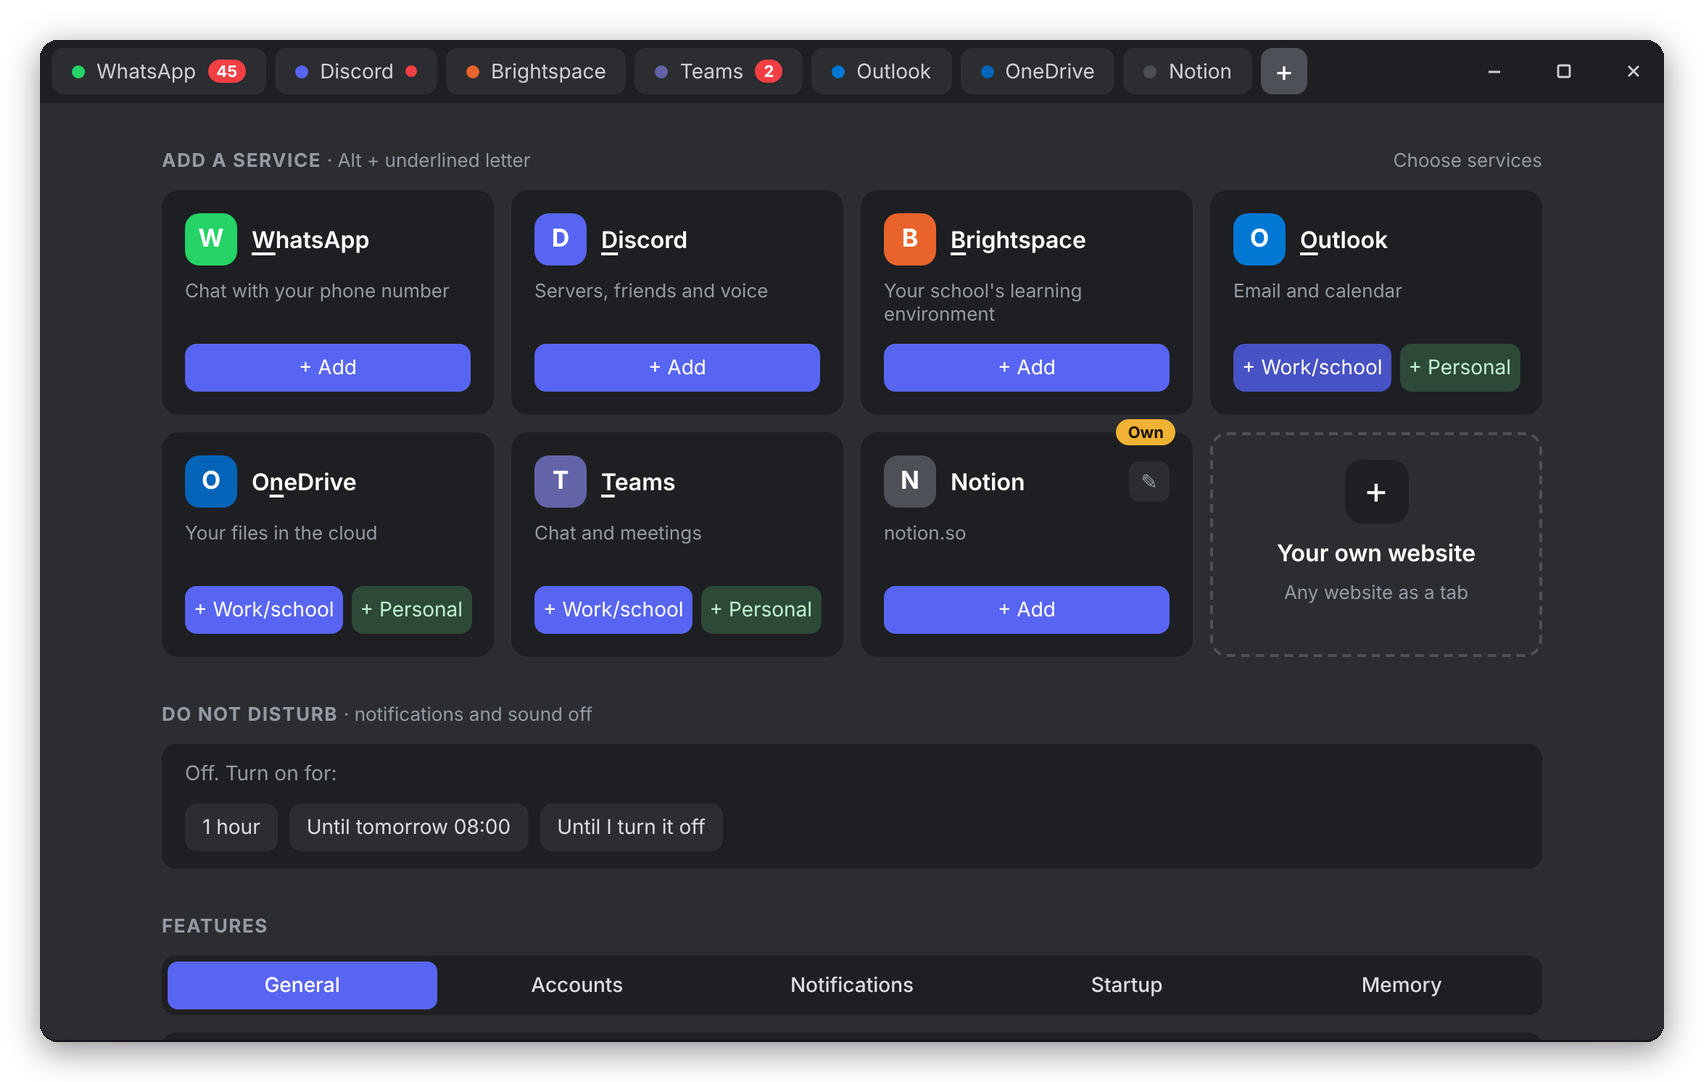This screenshot has height=1082, width=1704.
Task: Click the red dot on Discord tab
Action: [x=411, y=72]
